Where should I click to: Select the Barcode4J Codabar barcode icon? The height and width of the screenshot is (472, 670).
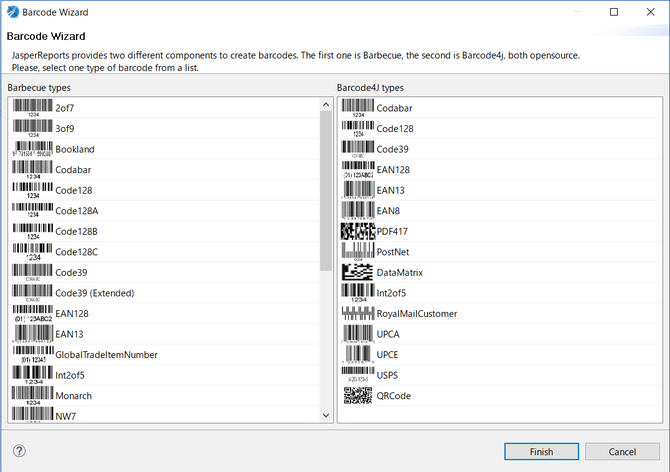pos(358,108)
